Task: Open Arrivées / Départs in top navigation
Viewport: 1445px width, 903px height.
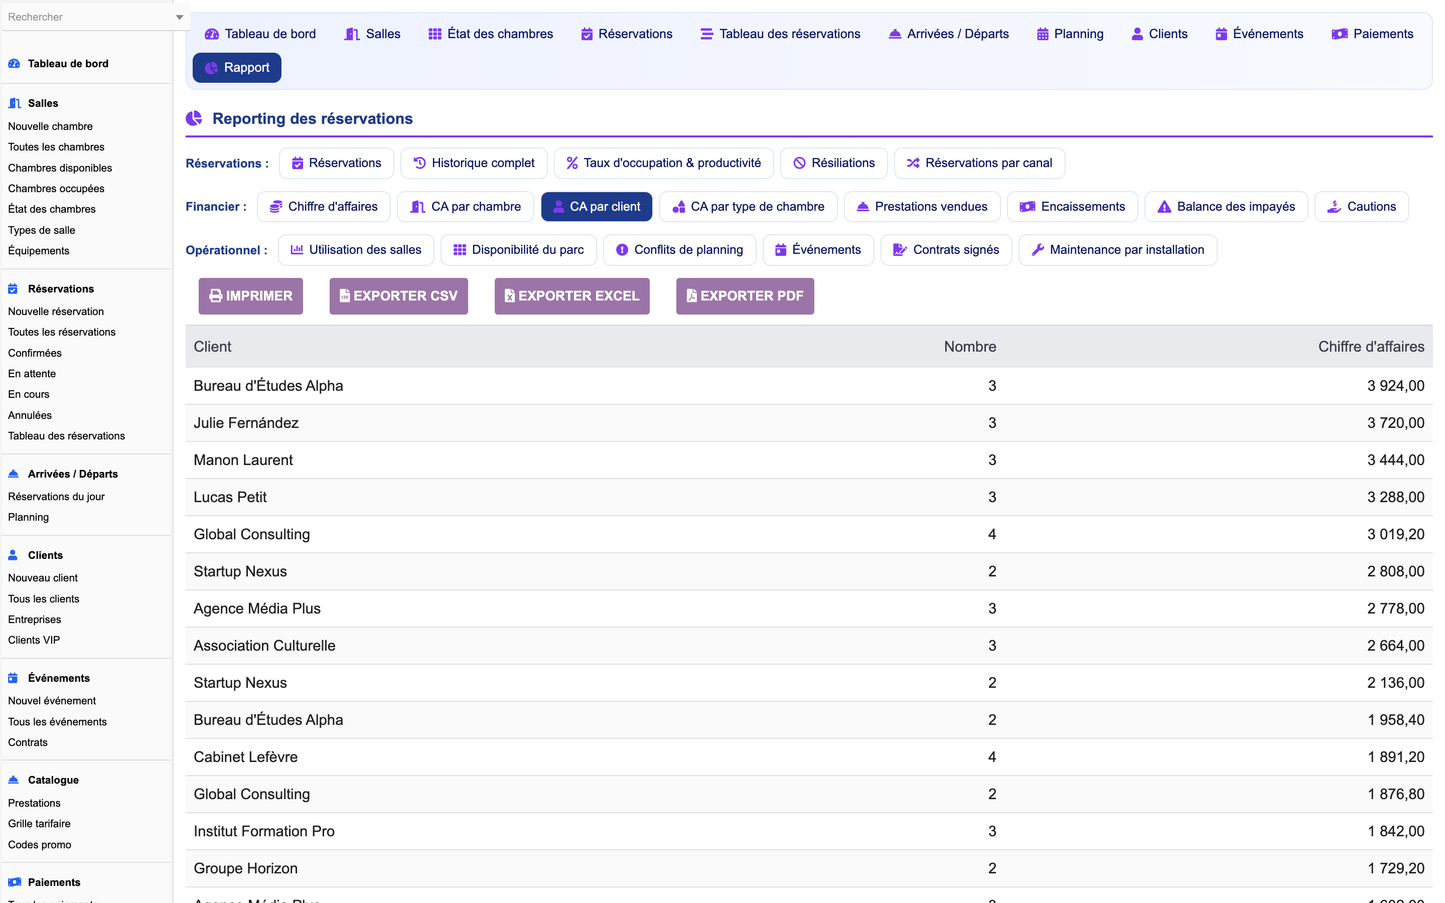Action: point(948,34)
